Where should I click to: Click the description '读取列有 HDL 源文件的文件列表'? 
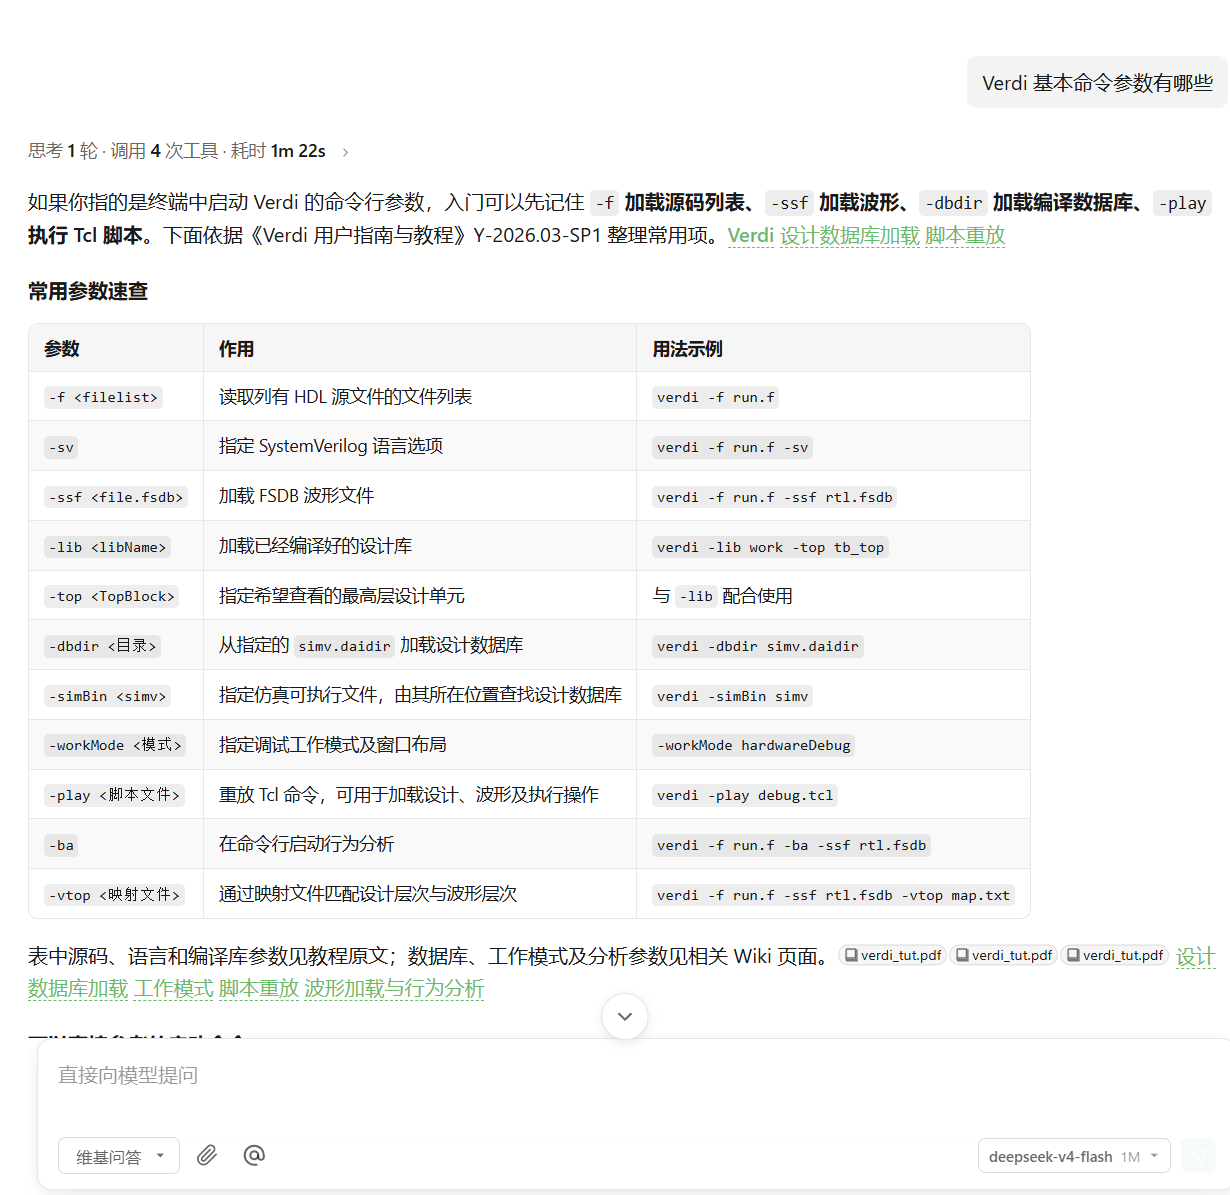pyautogui.click(x=345, y=397)
